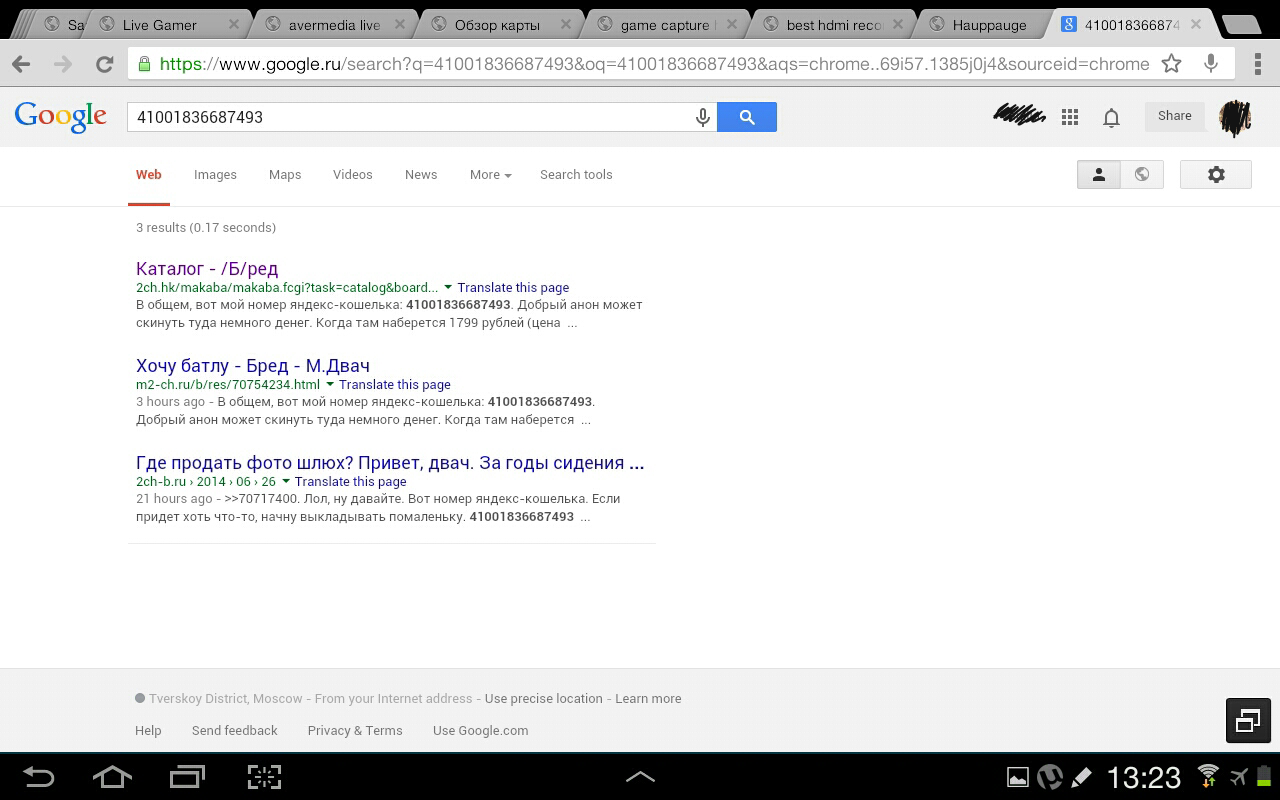Switch to Images results
The height and width of the screenshot is (800, 1280).
[215, 175]
